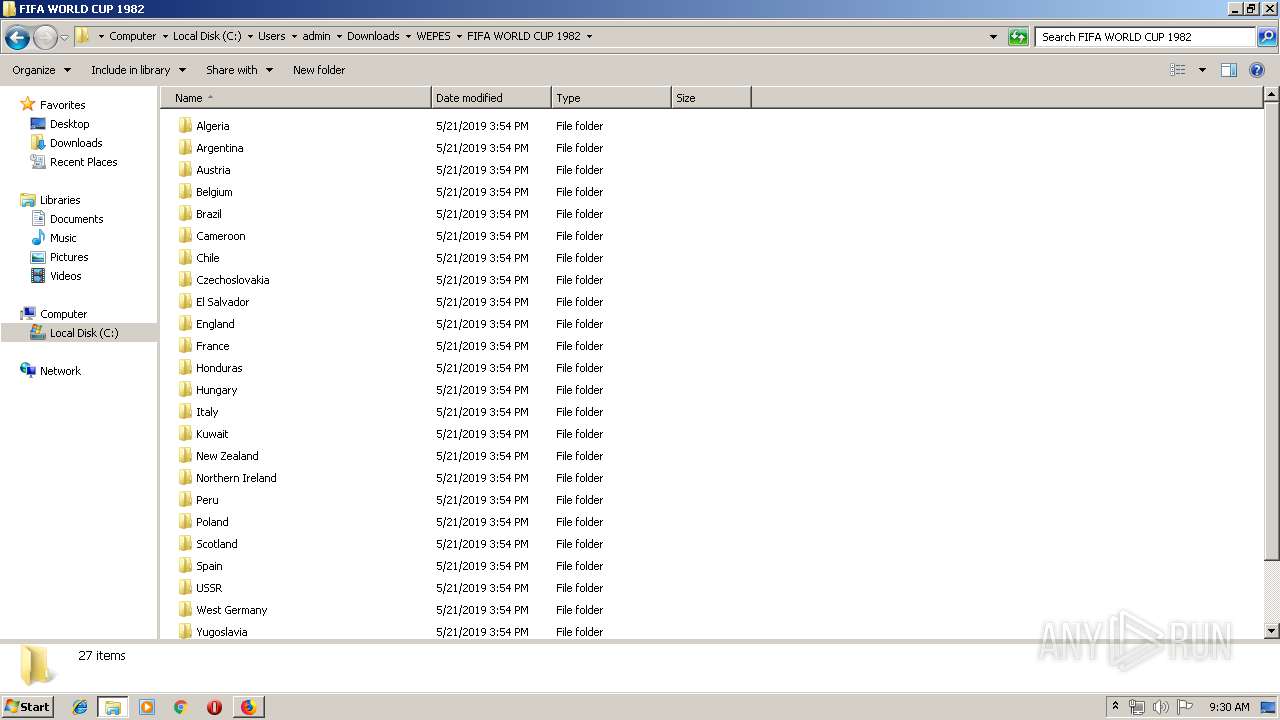Create a New folder
This screenshot has height=720, width=1280.
319,70
